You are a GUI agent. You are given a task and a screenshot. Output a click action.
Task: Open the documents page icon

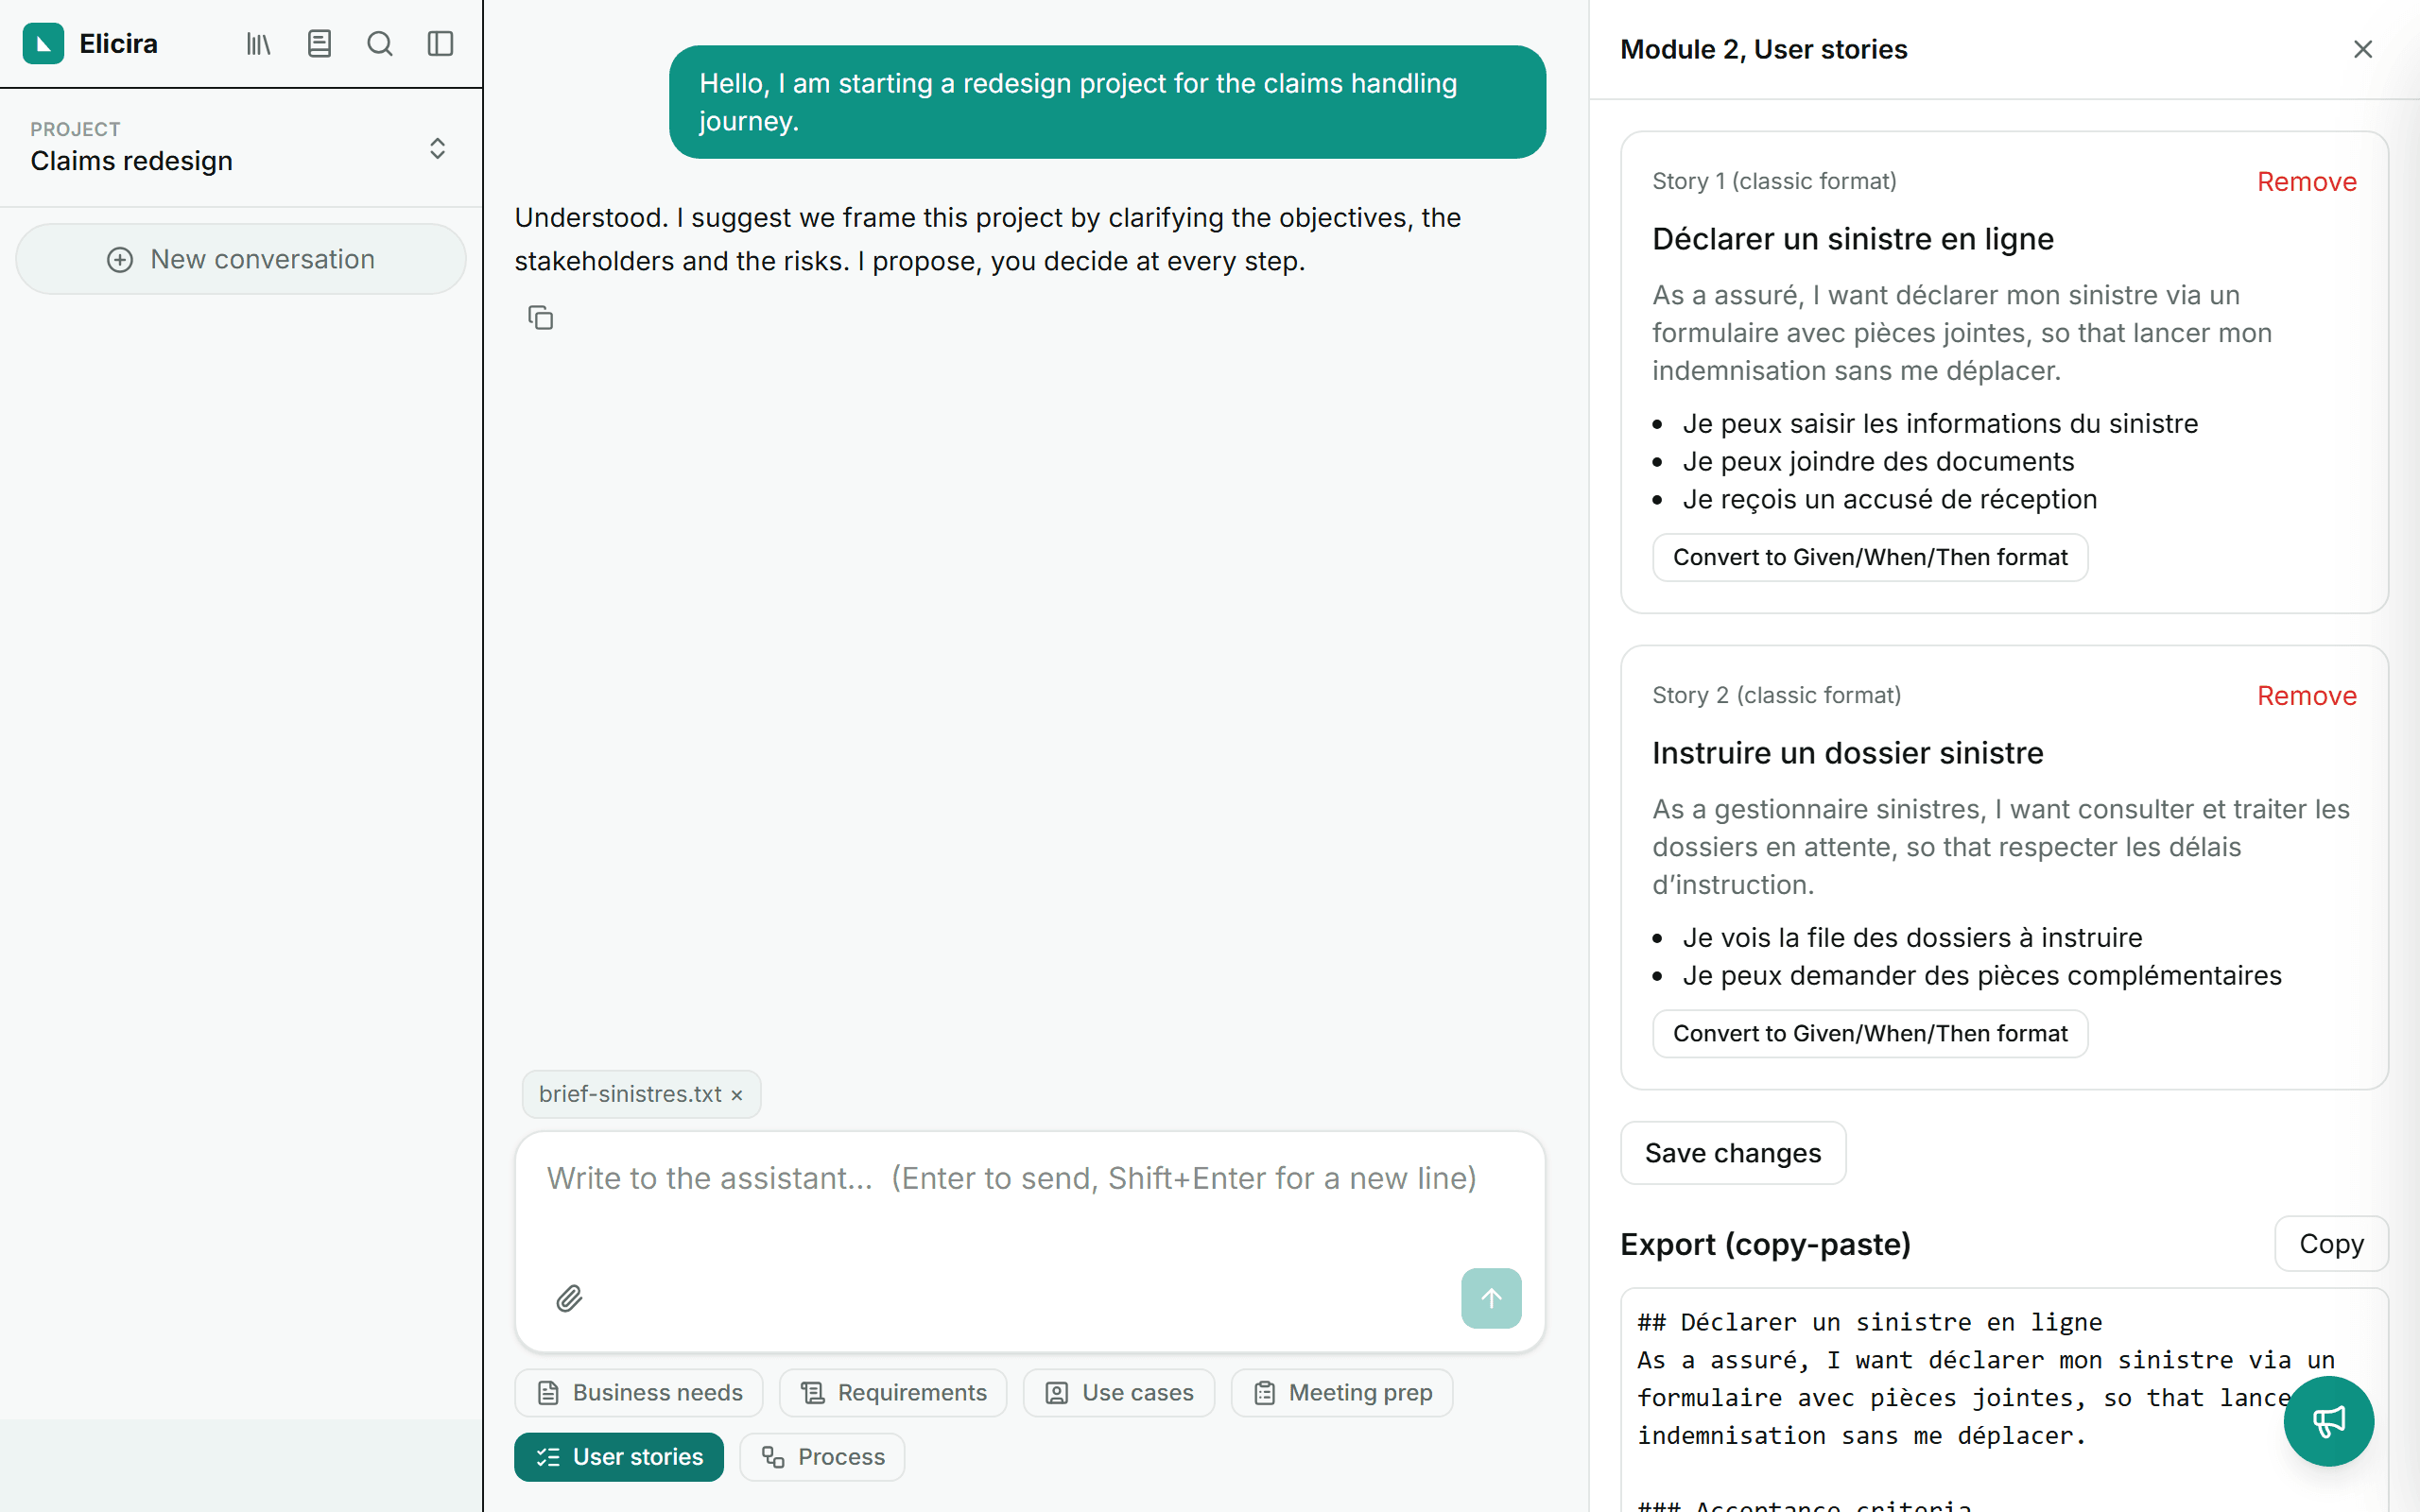[x=319, y=43]
